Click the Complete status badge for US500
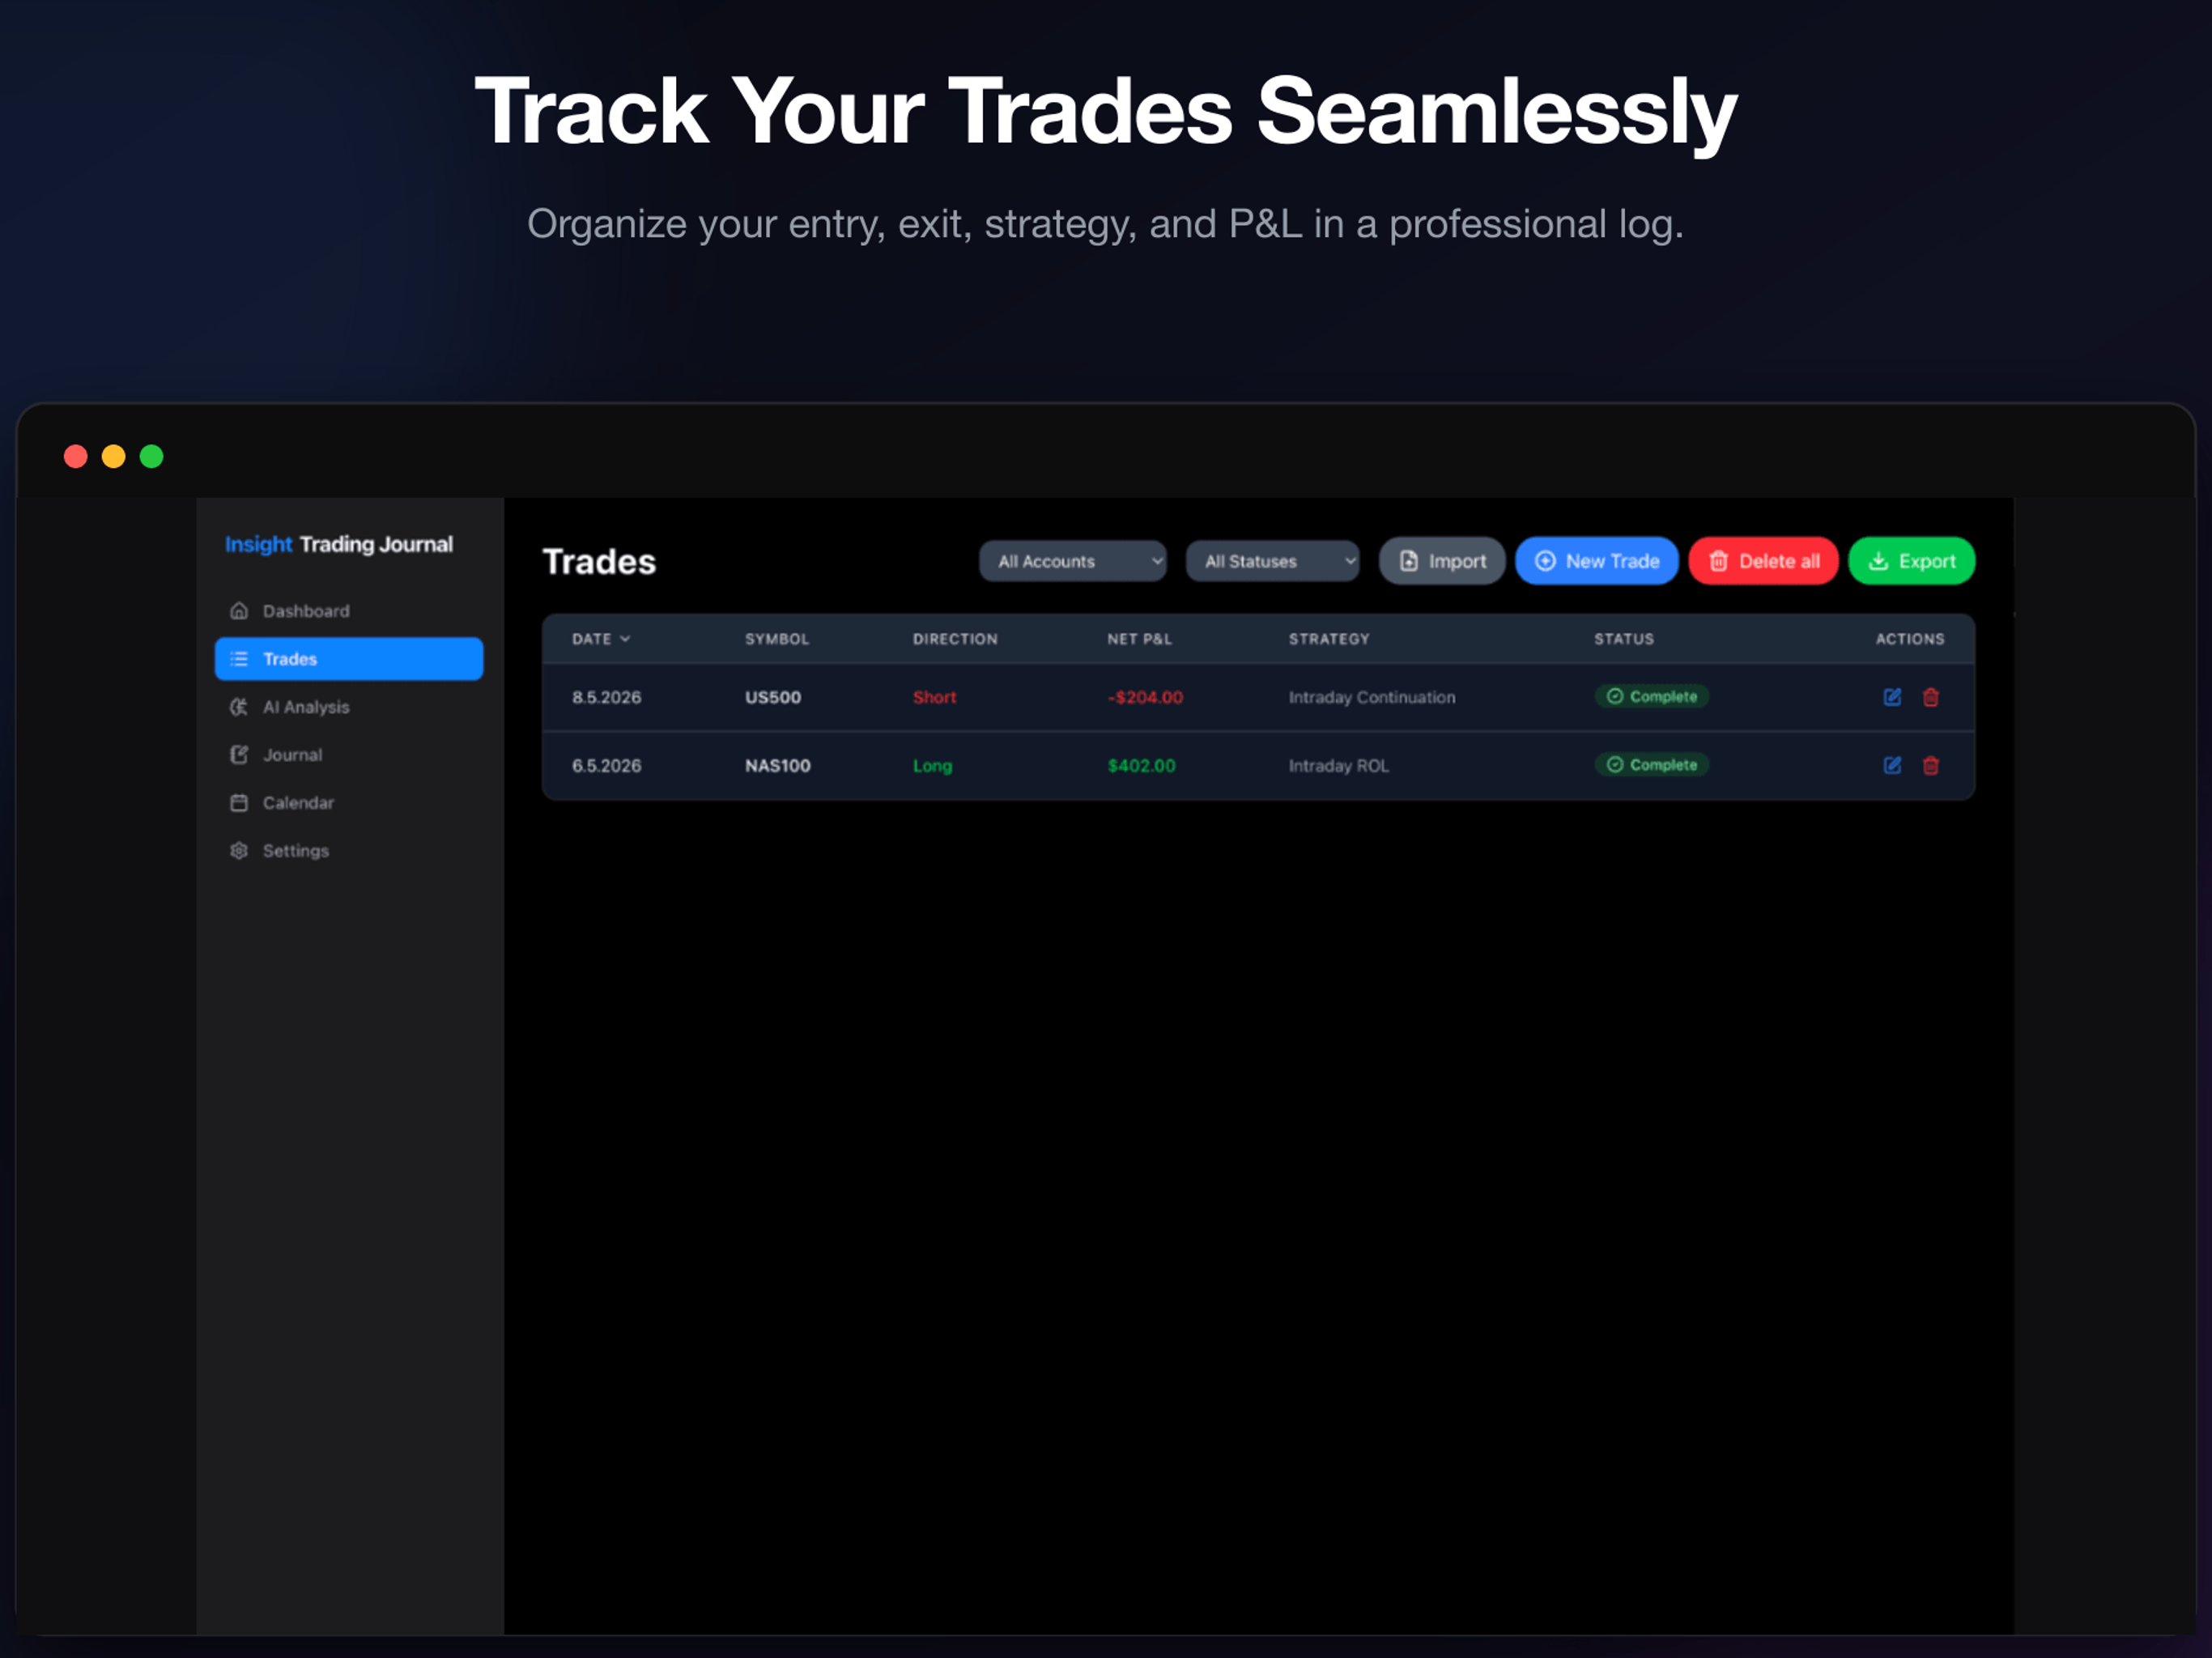This screenshot has width=2212, height=1658. [x=1652, y=696]
